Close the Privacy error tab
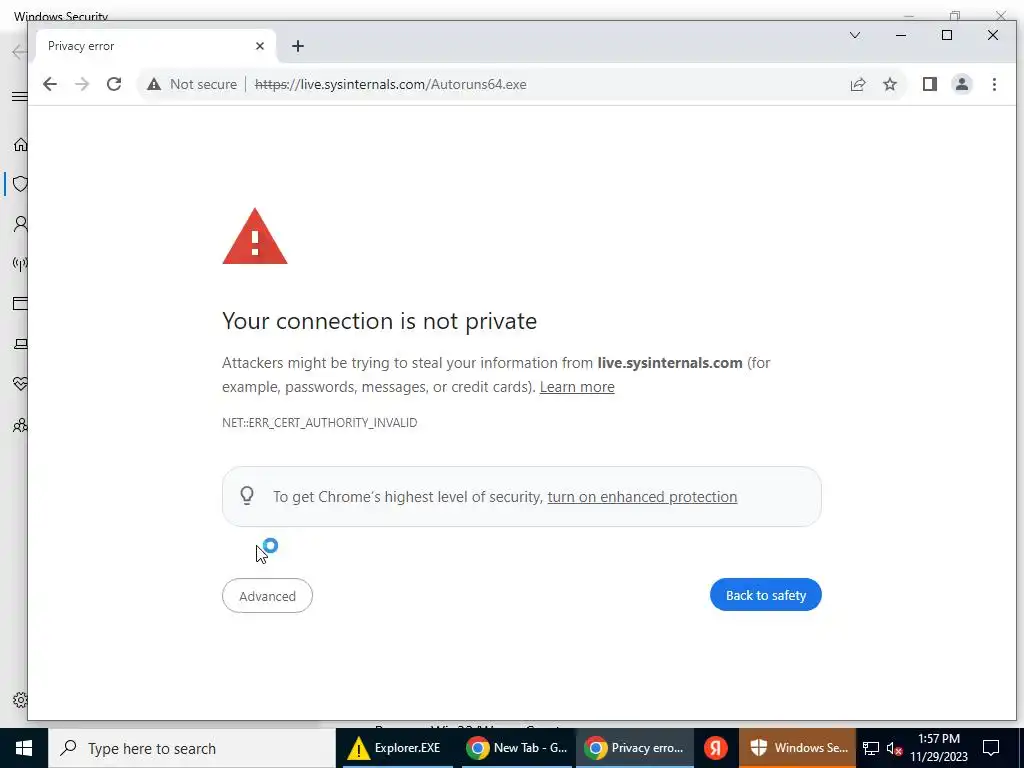1024x768 pixels. tap(260, 46)
